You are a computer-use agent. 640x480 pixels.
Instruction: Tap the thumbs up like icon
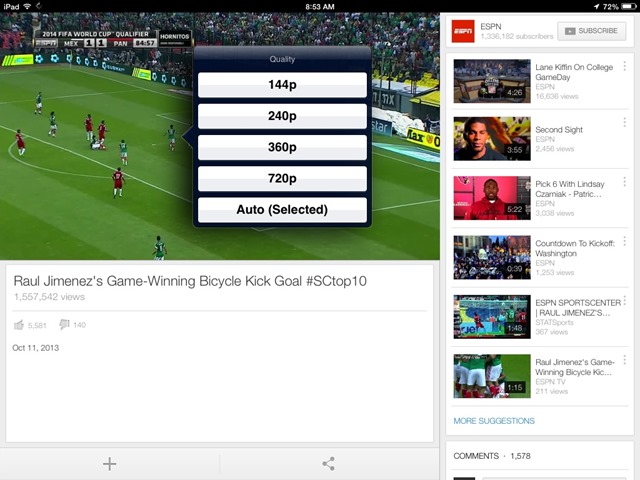tap(19, 325)
